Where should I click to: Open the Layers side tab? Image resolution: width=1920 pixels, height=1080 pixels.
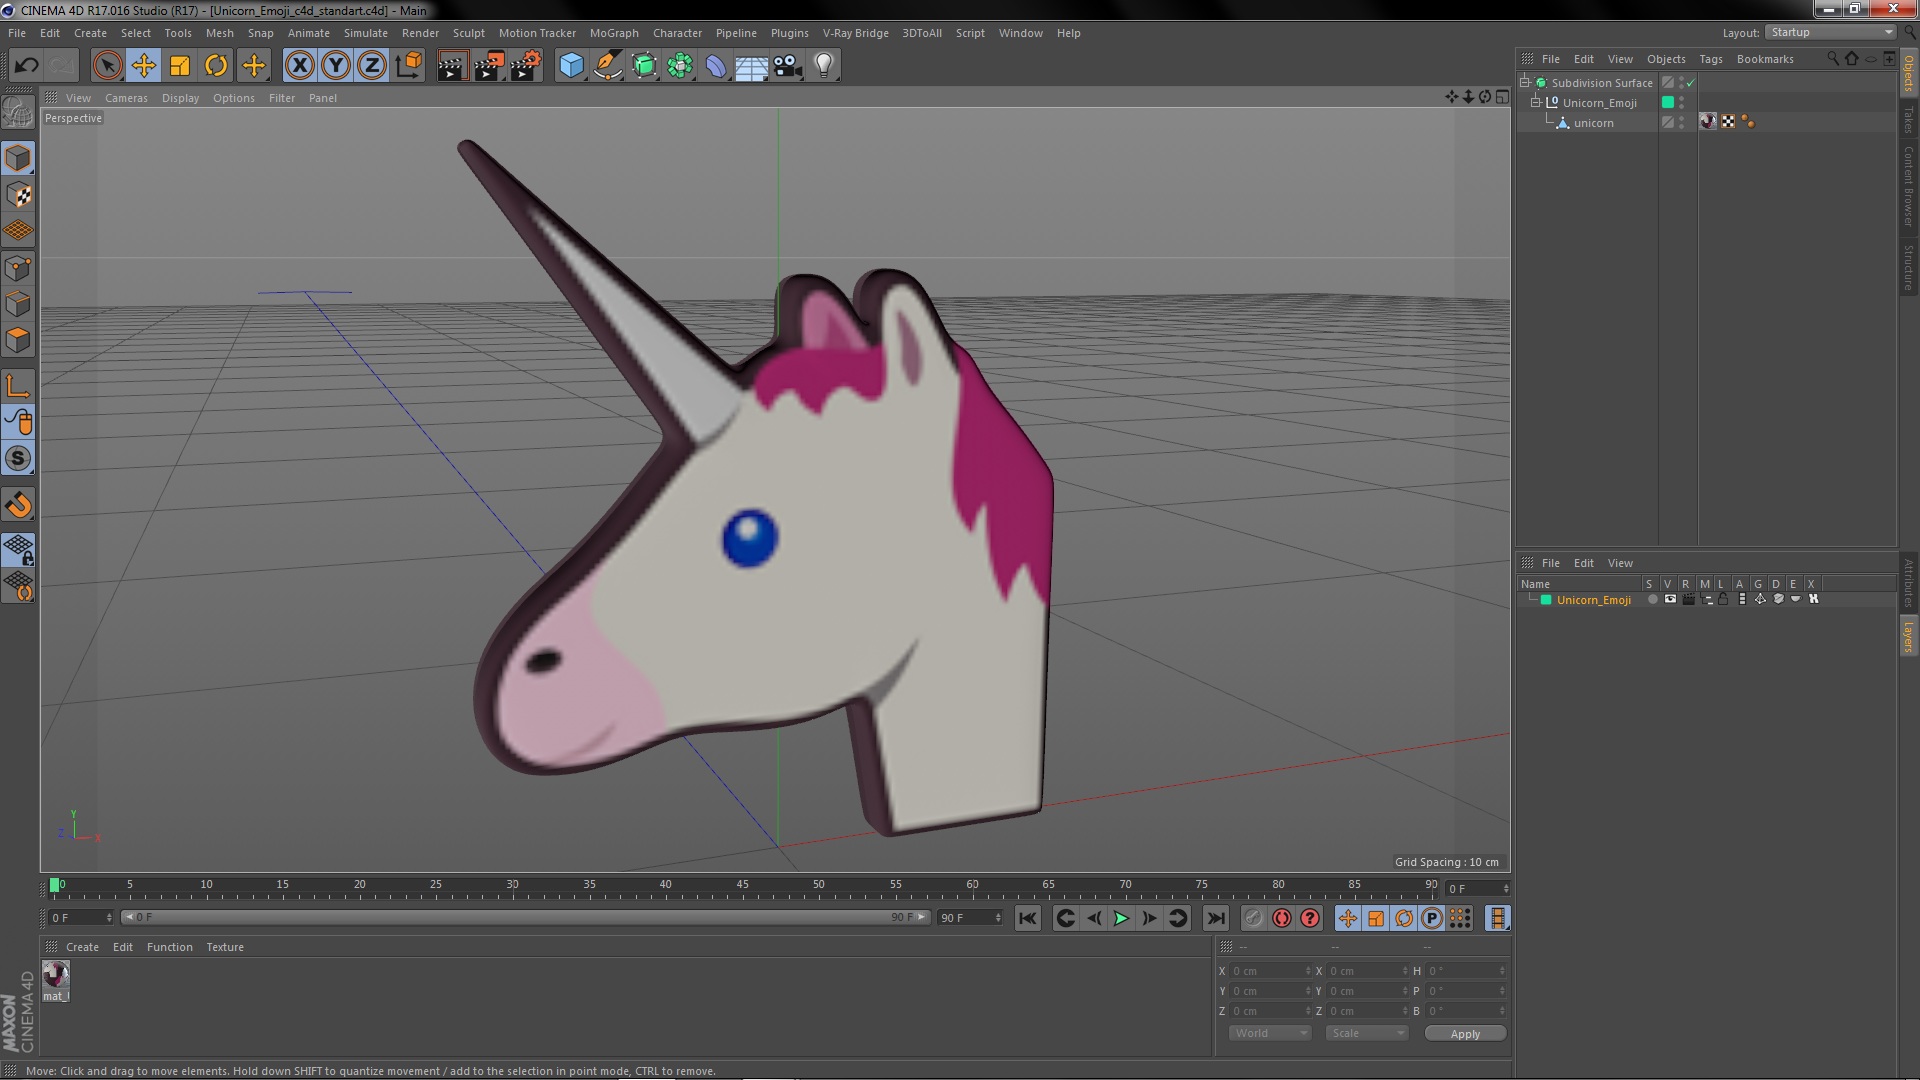coord(1909,636)
